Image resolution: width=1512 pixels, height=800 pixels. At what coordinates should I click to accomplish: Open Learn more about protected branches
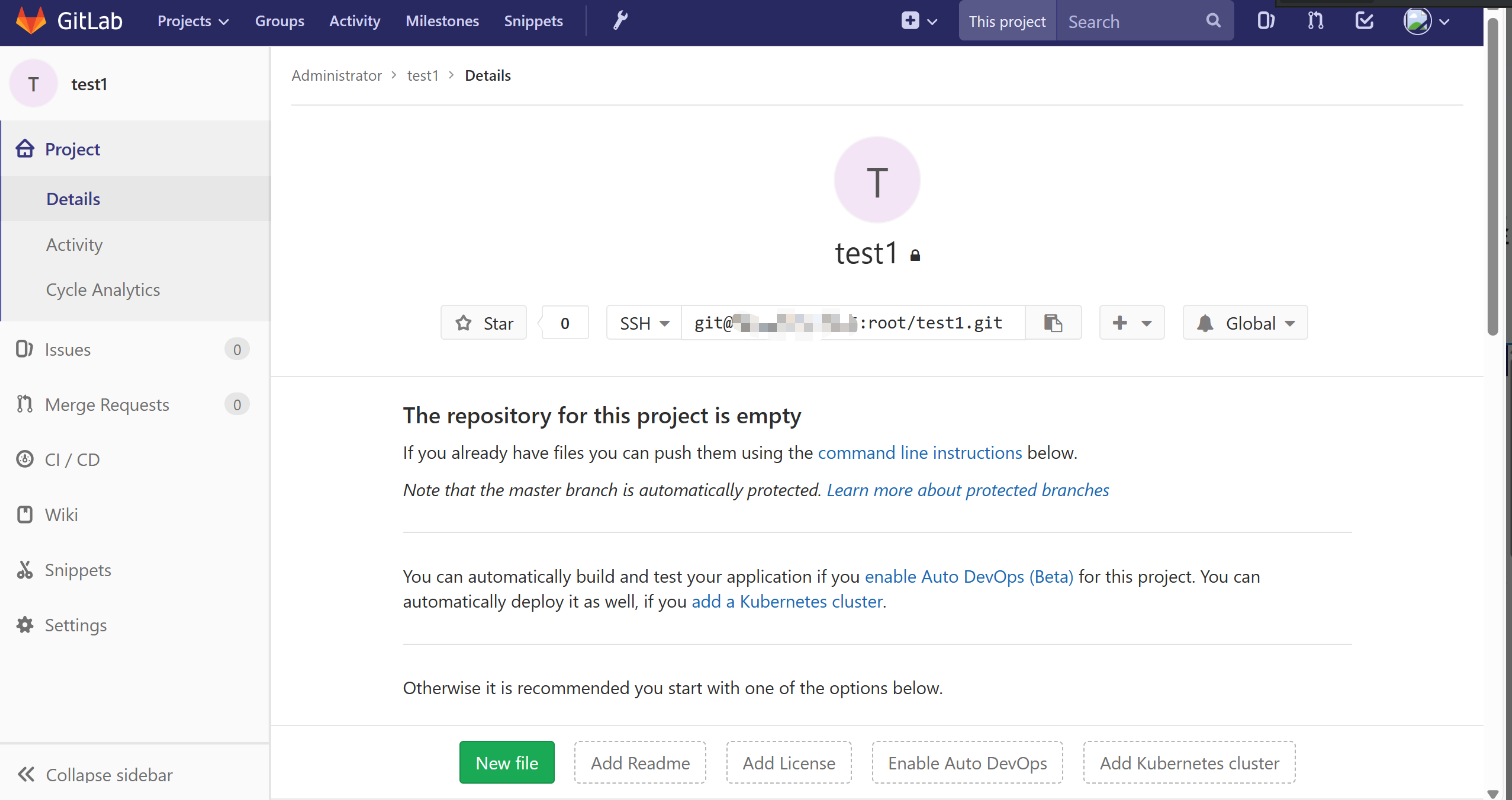pos(968,490)
